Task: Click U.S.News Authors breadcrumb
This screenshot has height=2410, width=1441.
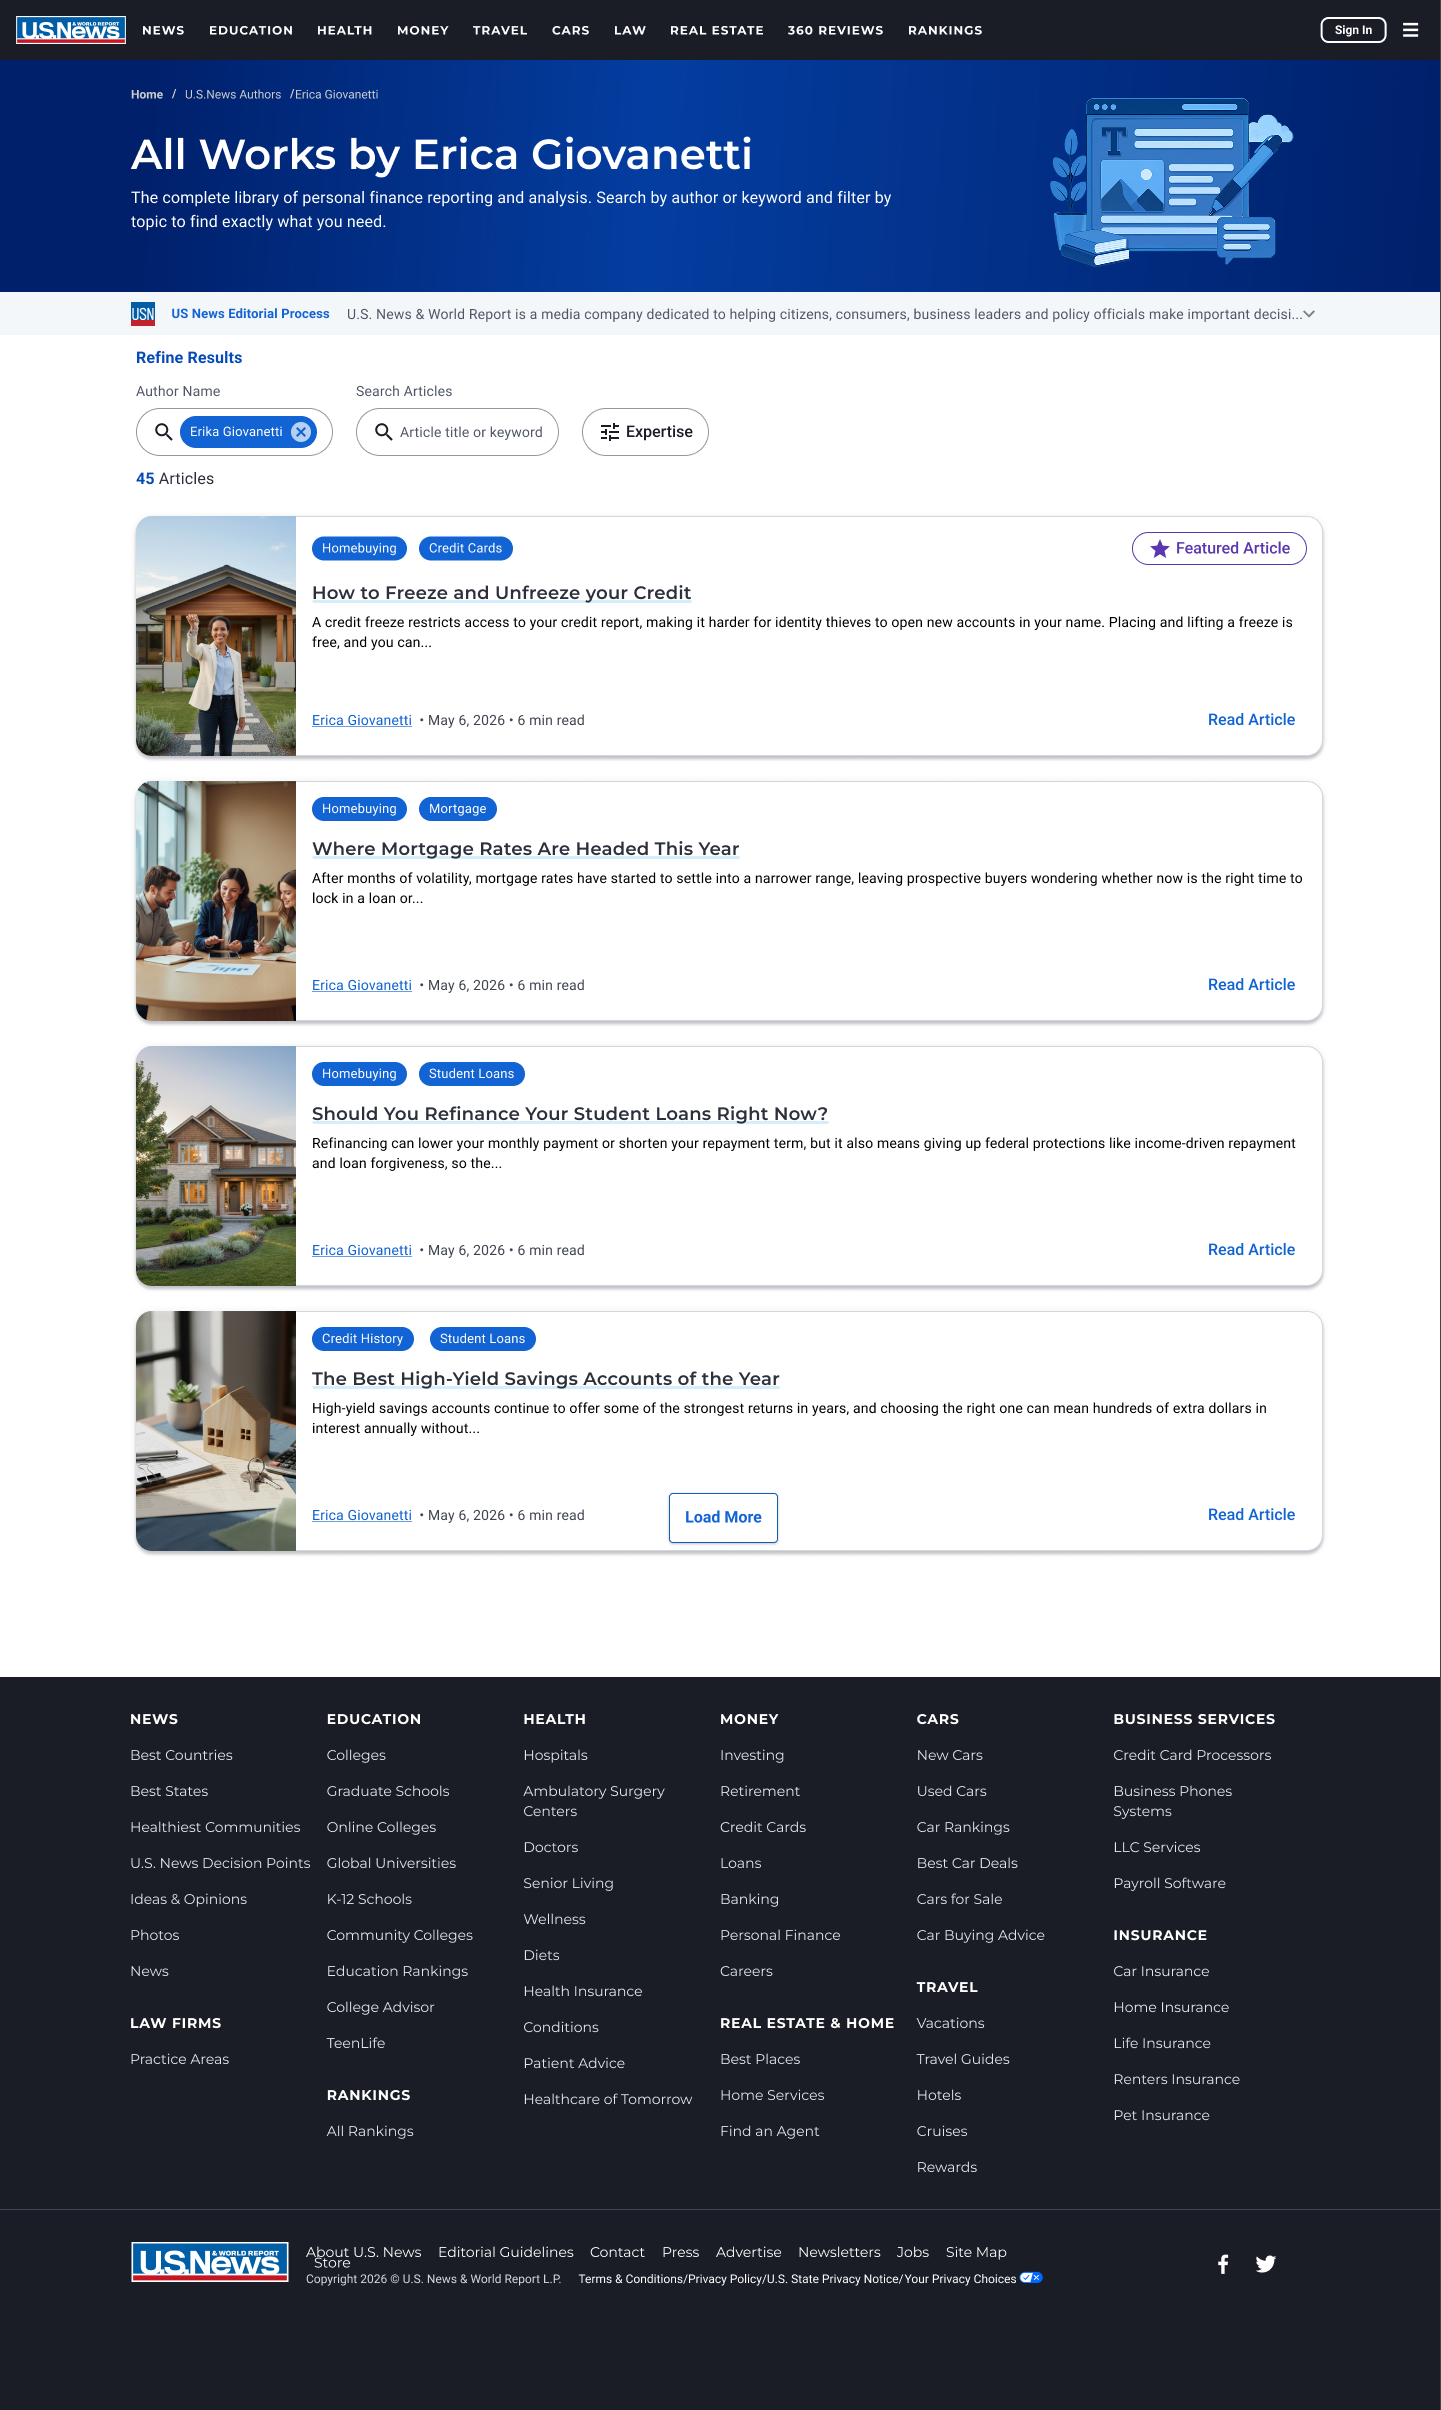Action: pos(233,95)
